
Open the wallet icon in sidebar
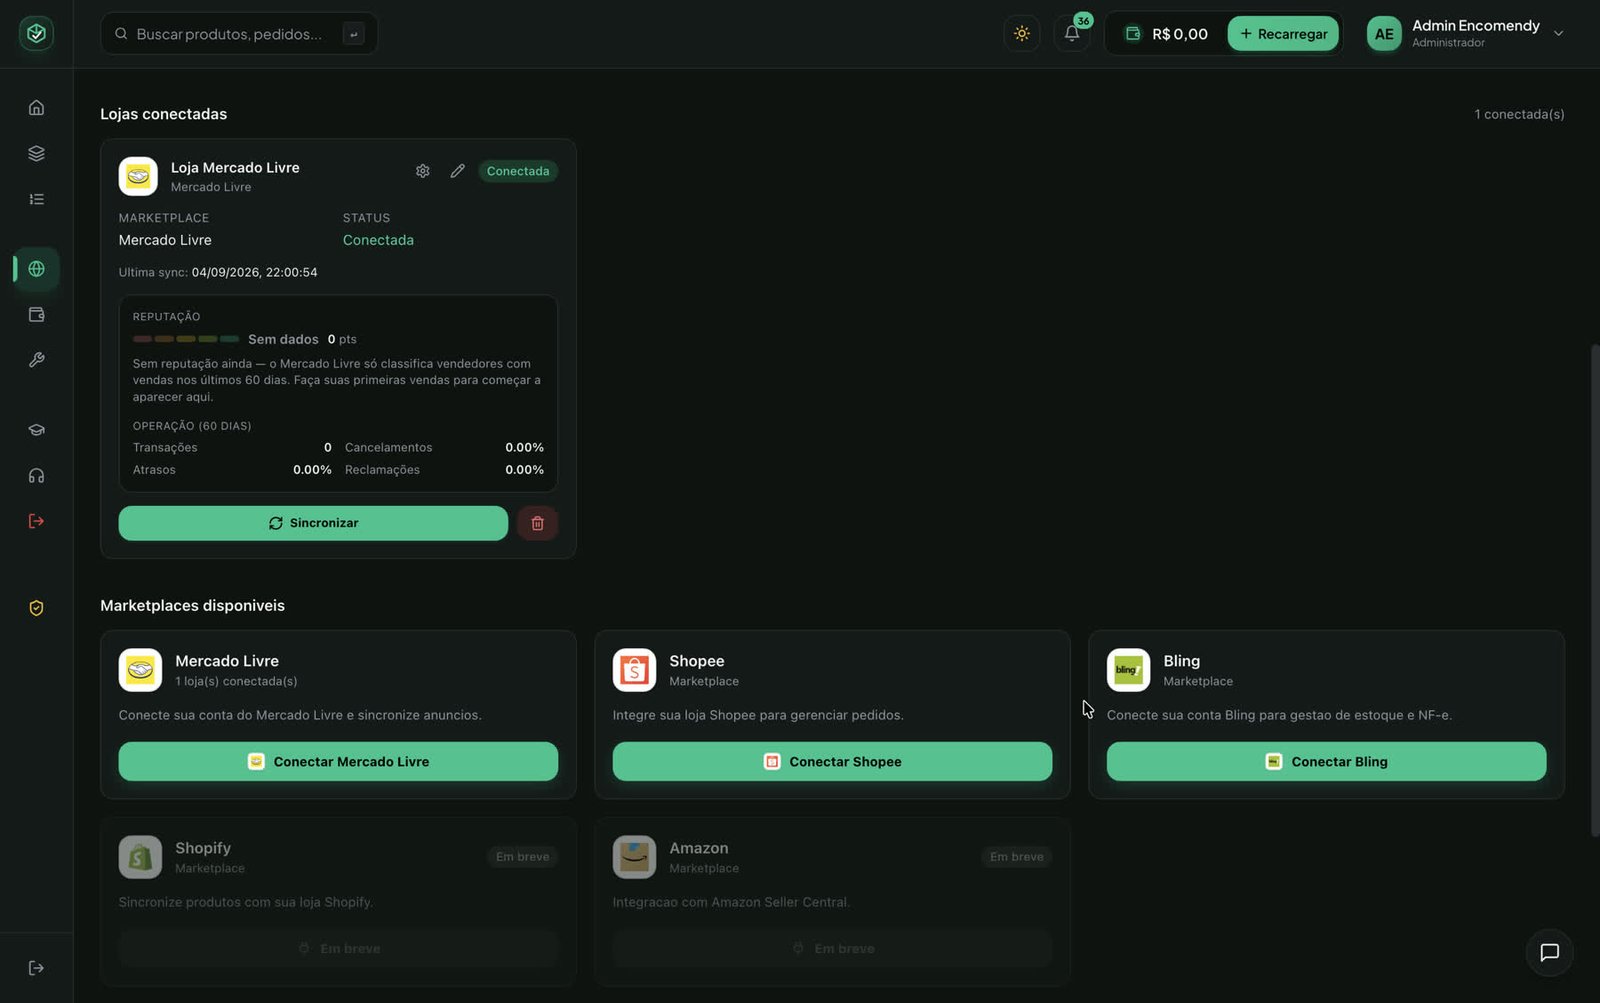tap(36, 314)
